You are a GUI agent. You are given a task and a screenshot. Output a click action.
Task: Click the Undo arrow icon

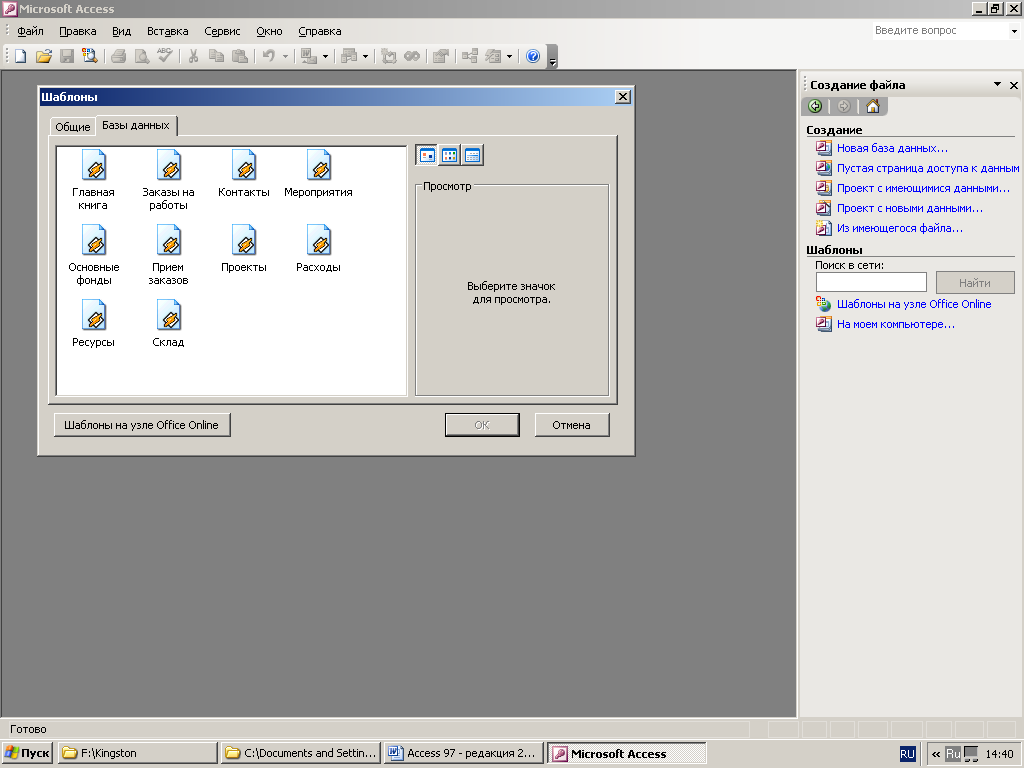tap(268, 56)
